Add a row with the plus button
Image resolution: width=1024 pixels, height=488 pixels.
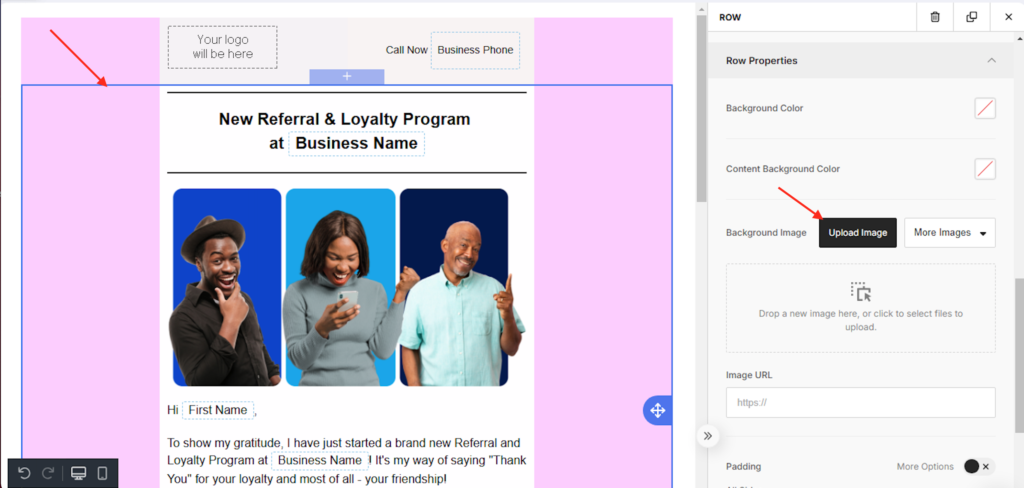[x=347, y=77]
